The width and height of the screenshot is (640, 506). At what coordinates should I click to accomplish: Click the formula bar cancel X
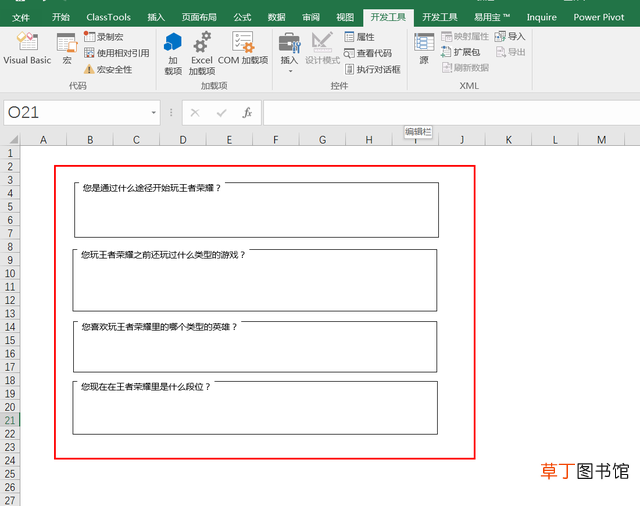point(195,113)
